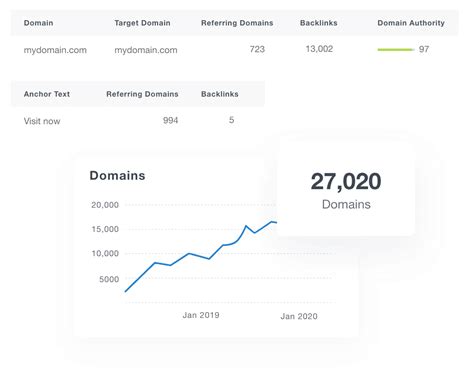This screenshot has width=474, height=380.
Task: Click the 27,020 domains total figure
Action: [x=346, y=181]
